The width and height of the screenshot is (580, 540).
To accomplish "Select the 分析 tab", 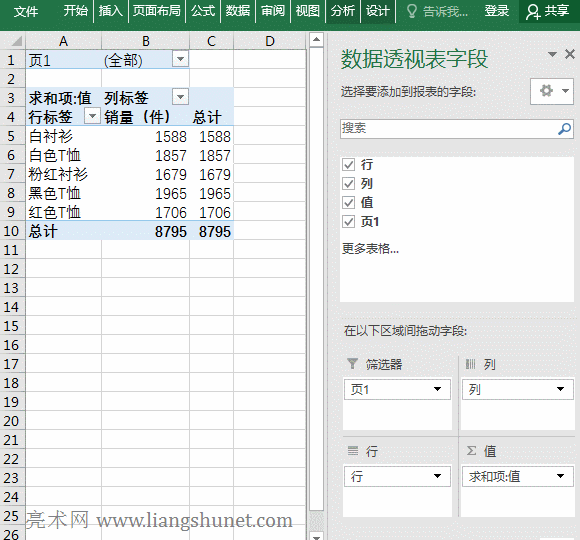I will [x=343, y=11].
